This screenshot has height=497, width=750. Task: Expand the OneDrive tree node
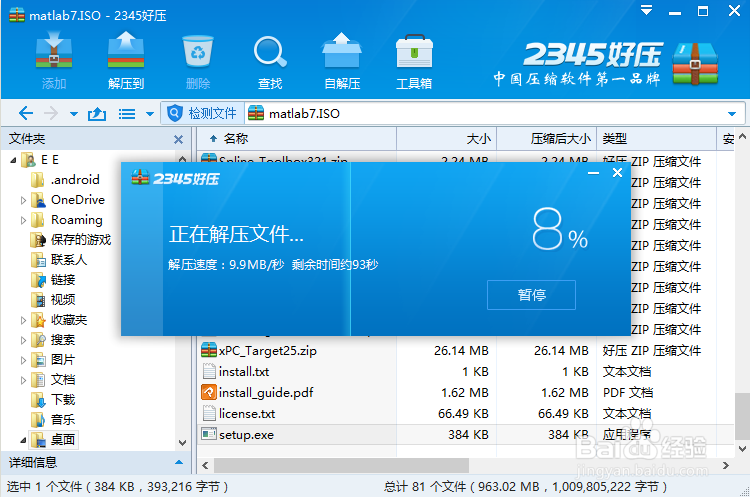coord(23,200)
